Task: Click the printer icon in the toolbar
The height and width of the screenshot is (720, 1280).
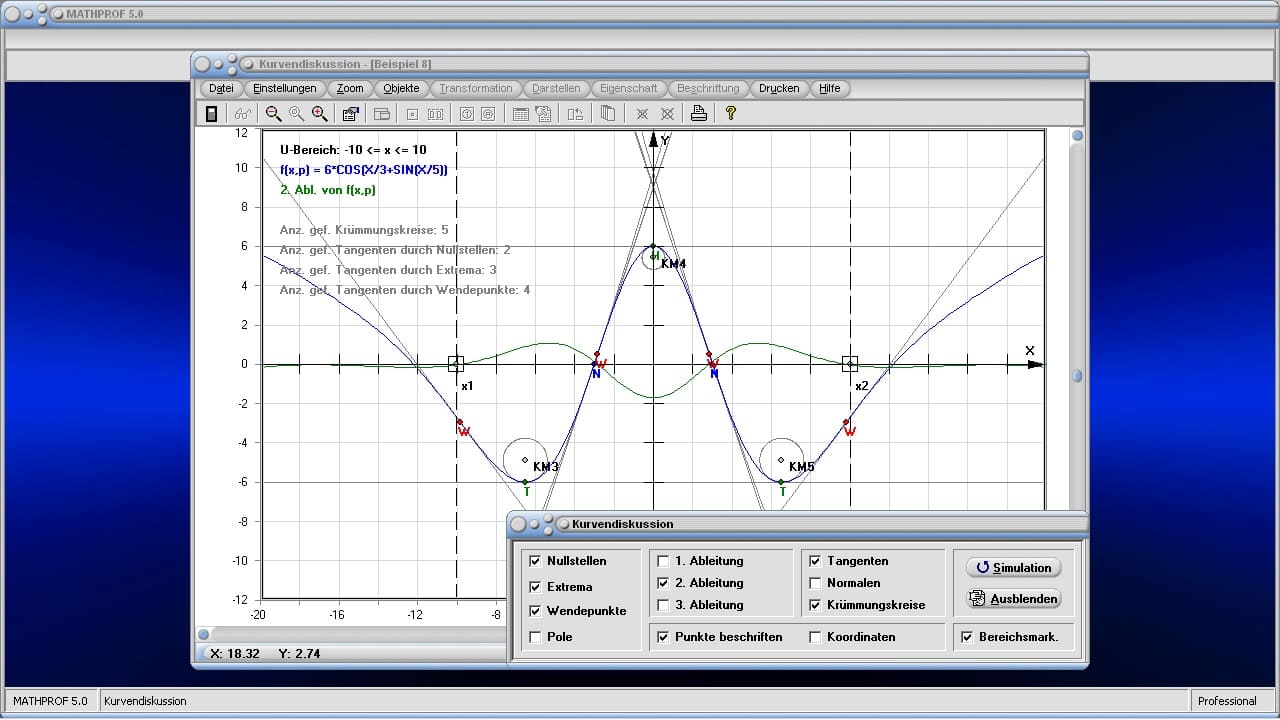Action: pyautogui.click(x=699, y=114)
